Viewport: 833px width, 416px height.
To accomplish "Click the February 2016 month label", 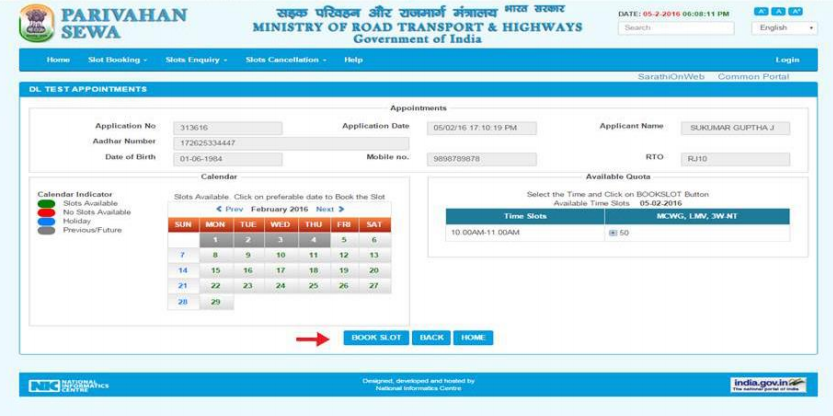I will 279,209.
